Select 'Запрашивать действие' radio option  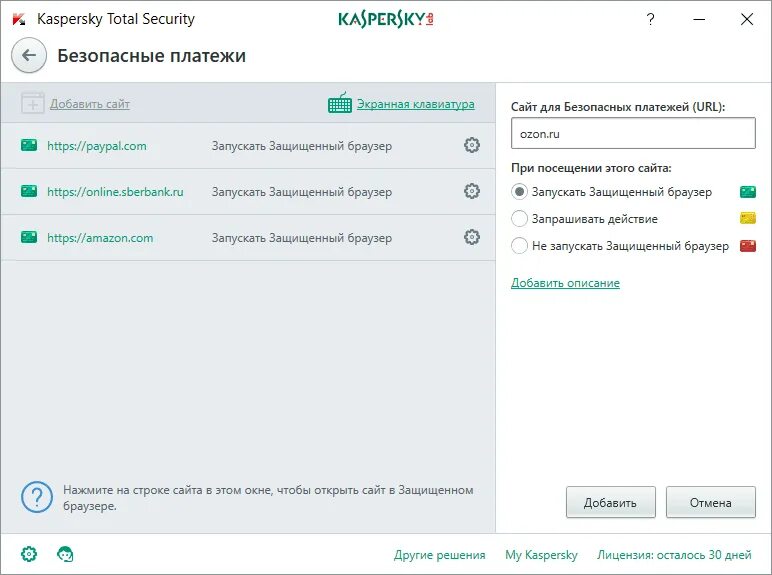(519, 218)
